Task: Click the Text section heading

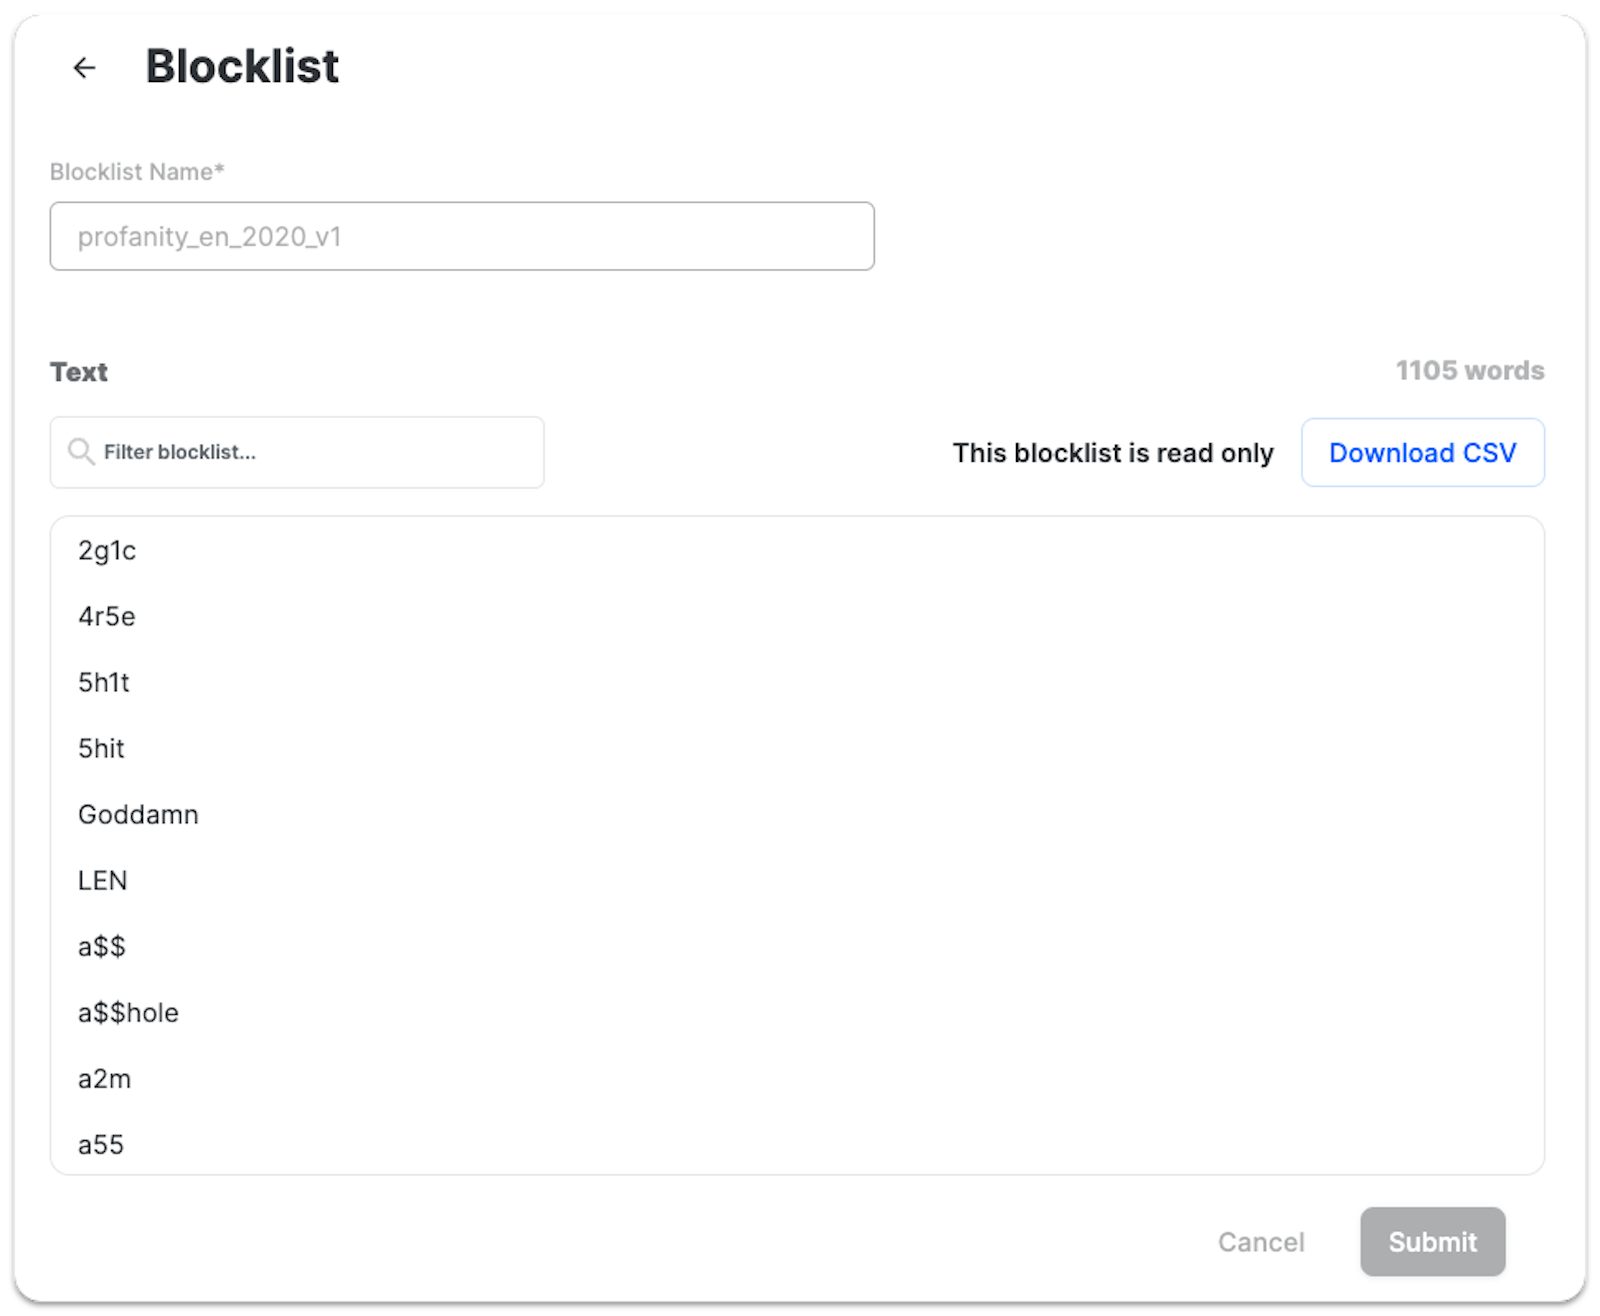Action: pos(80,371)
